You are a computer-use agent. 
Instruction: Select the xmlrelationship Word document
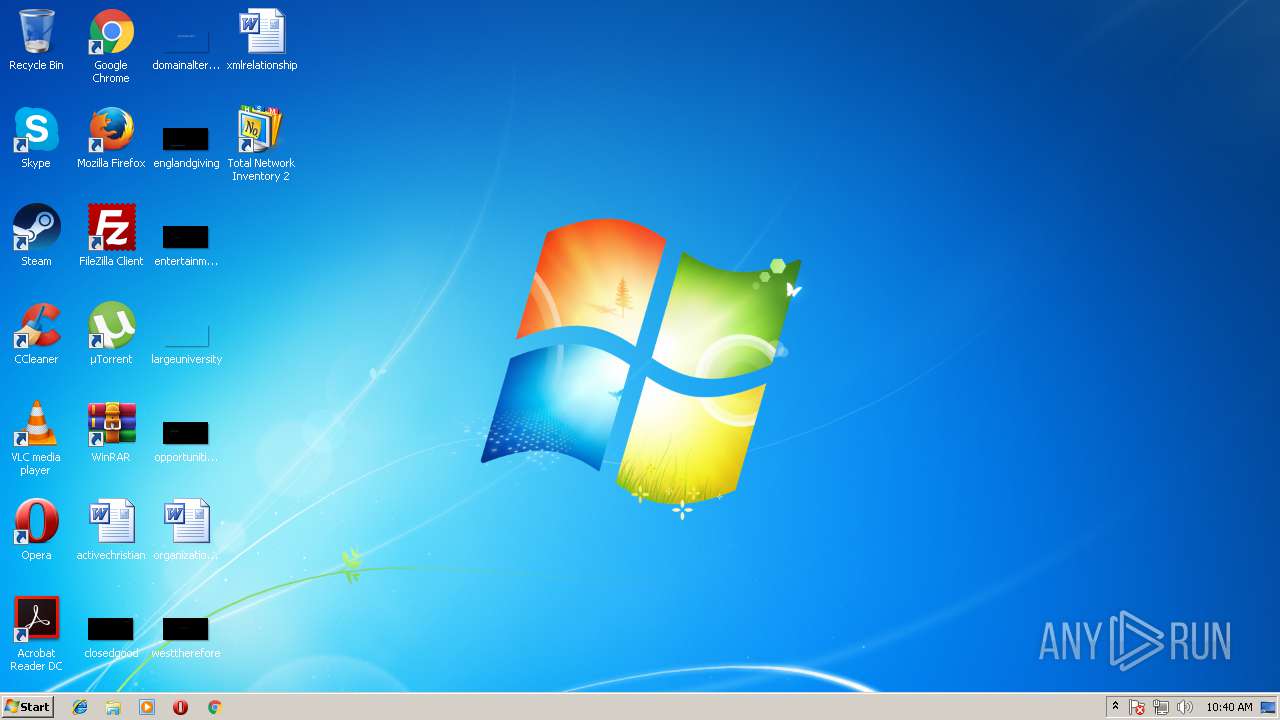coord(262,40)
